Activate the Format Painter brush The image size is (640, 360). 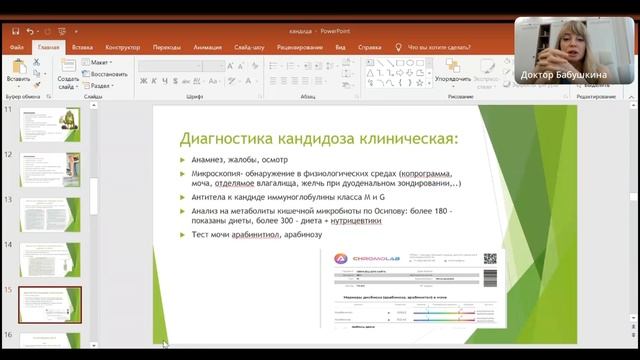point(36,85)
